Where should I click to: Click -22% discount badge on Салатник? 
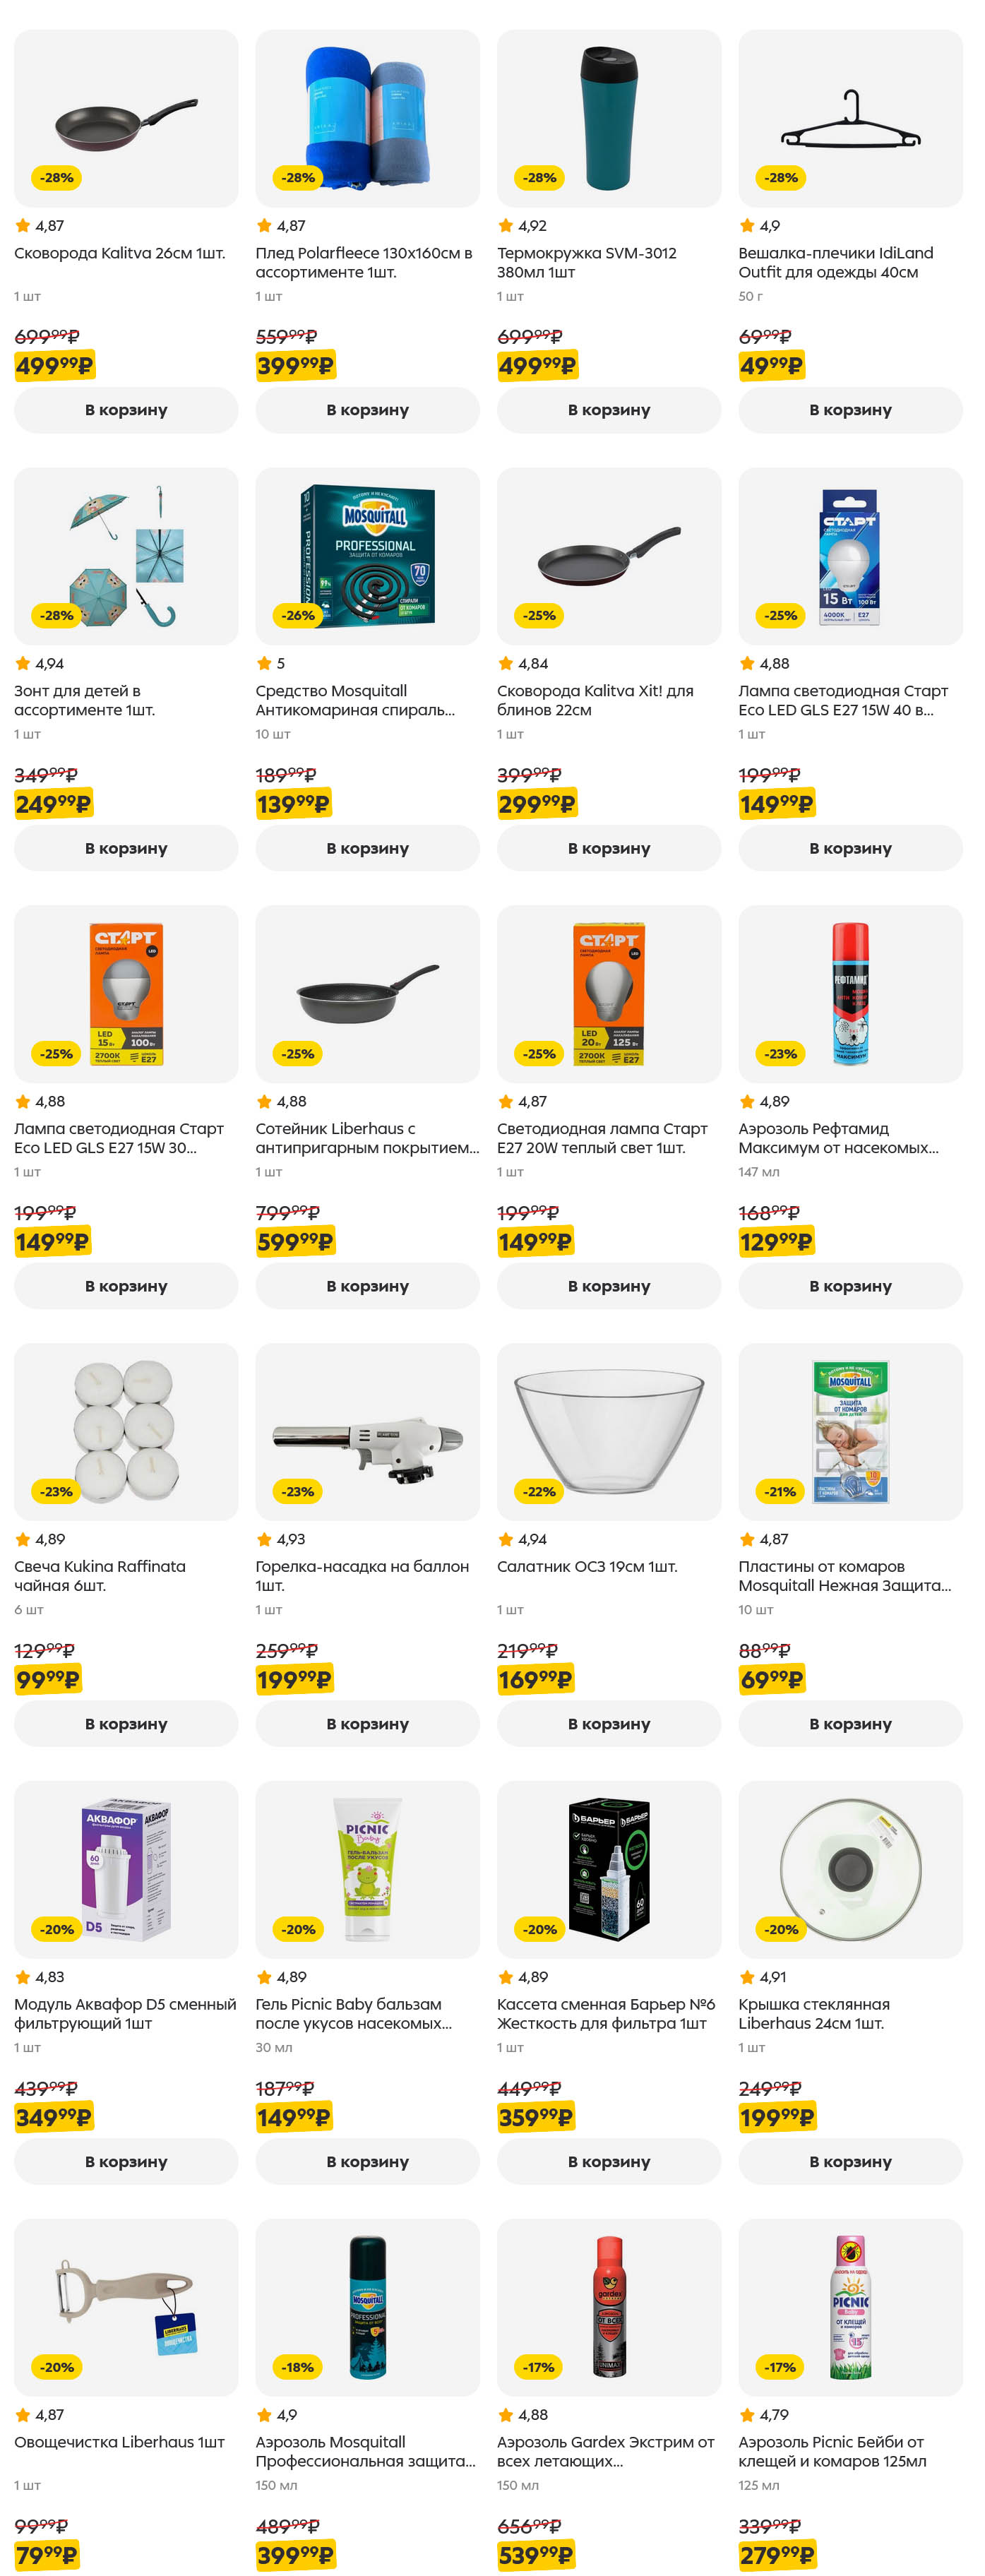(x=539, y=1491)
